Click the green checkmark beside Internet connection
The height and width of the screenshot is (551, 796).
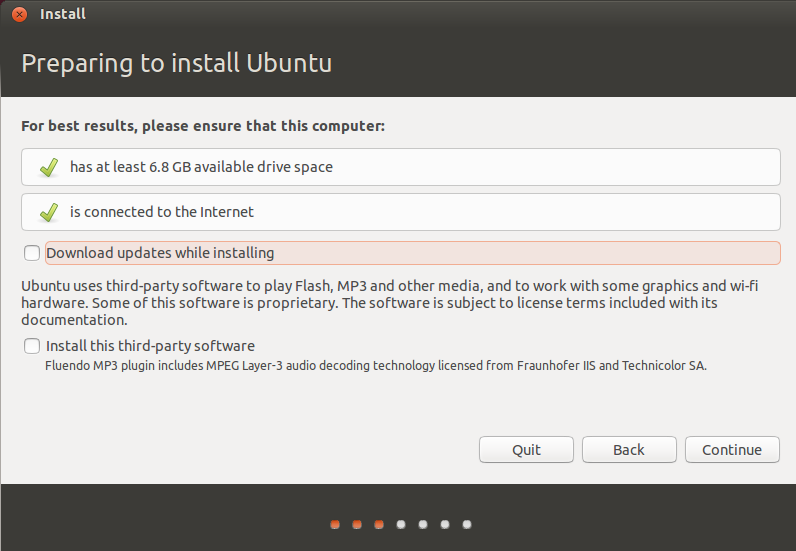(x=48, y=212)
